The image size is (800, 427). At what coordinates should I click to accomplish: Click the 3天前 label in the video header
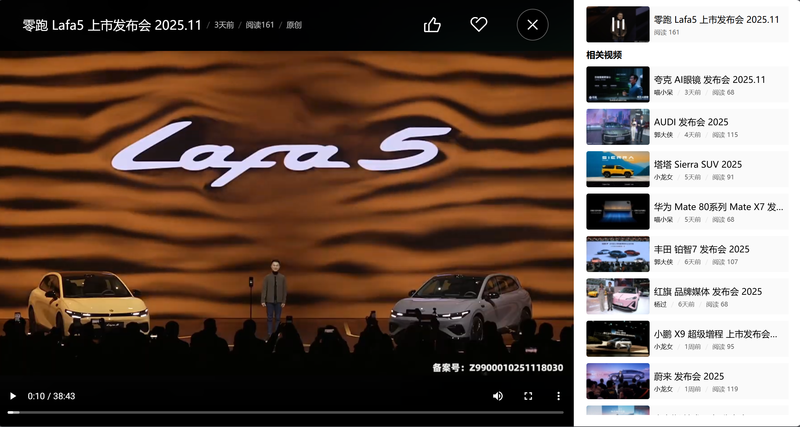tap(223, 25)
